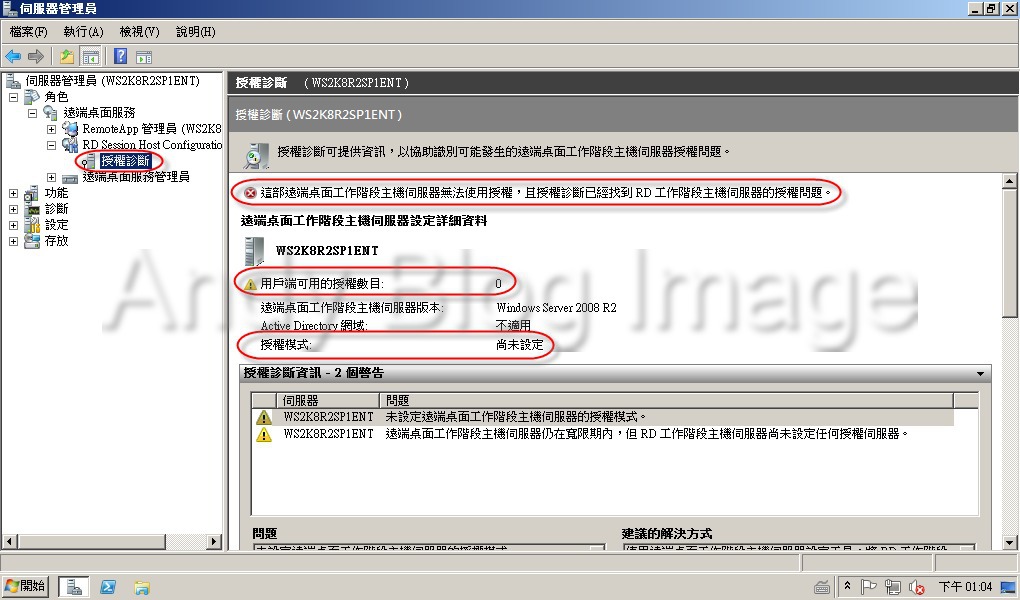Toggle the Show/Hide Action Pane icon
Screen dimensions: 1020x600
(x=144, y=57)
